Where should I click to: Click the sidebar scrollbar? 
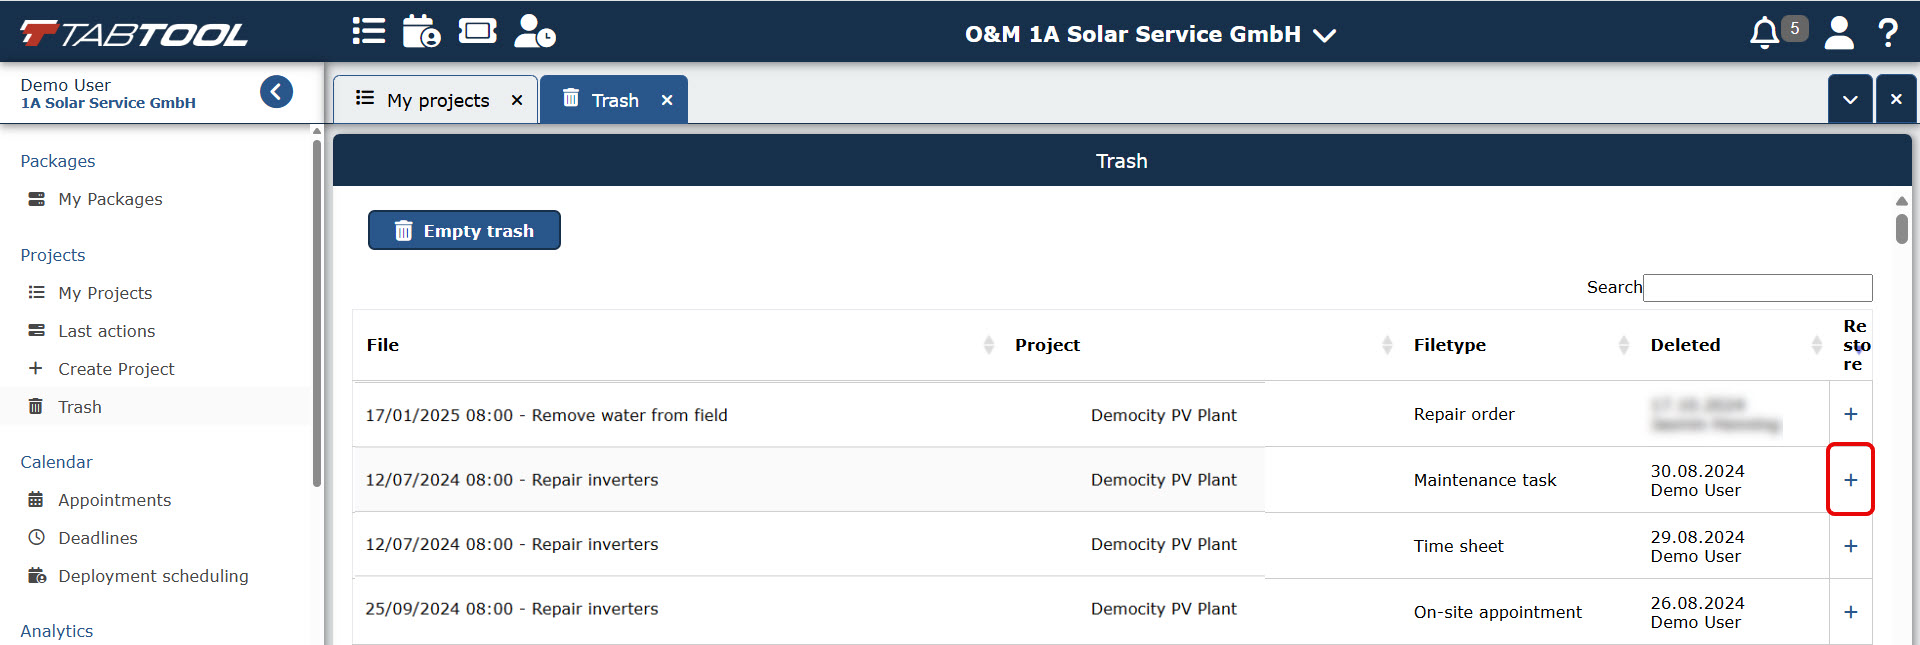pyautogui.click(x=317, y=312)
